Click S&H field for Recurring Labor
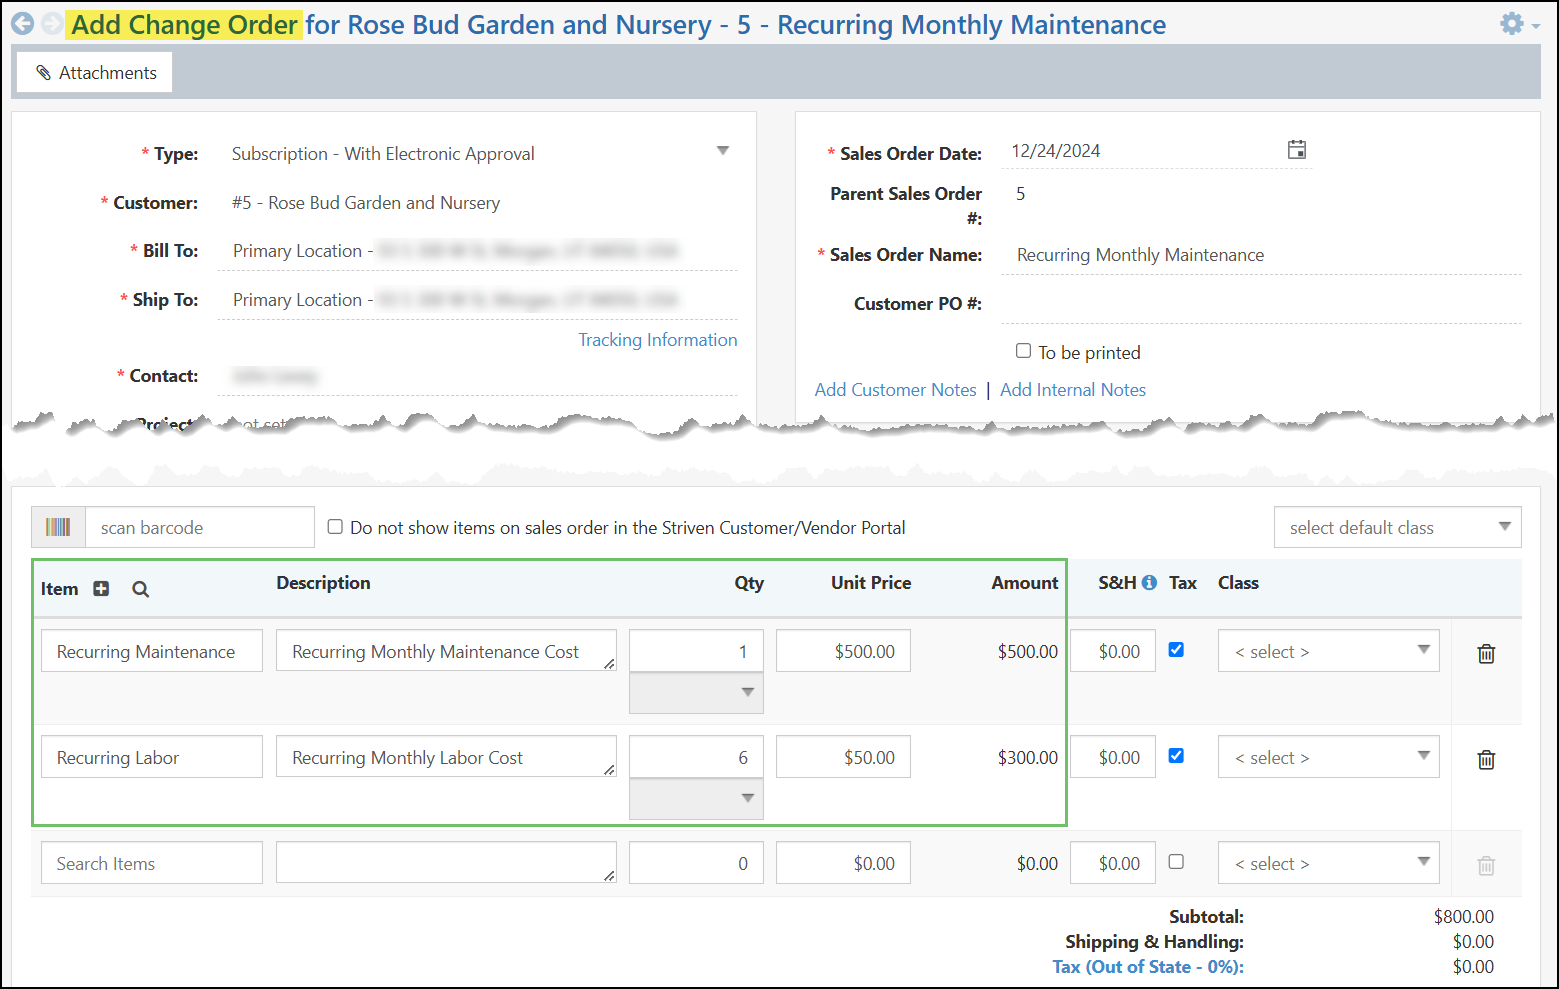Viewport: 1559px width, 989px height. tap(1113, 757)
